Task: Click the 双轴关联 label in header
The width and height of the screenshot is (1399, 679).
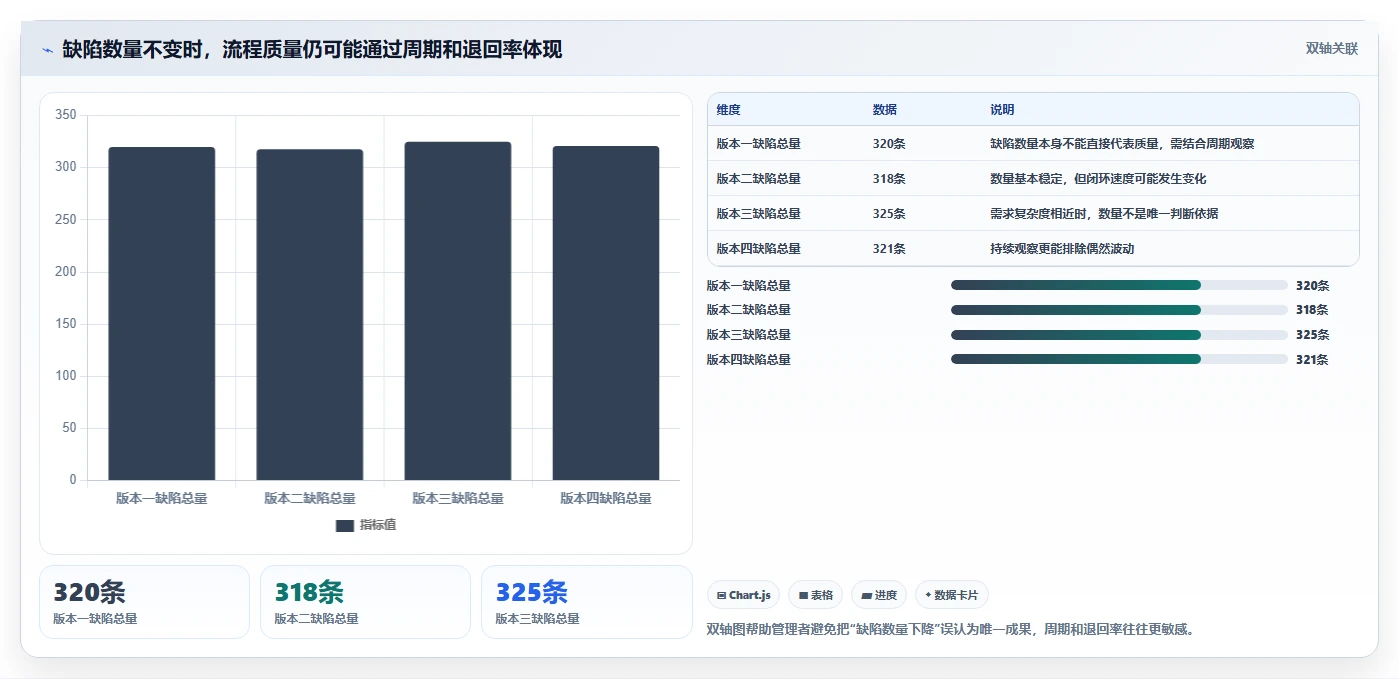Action: coord(1332,49)
